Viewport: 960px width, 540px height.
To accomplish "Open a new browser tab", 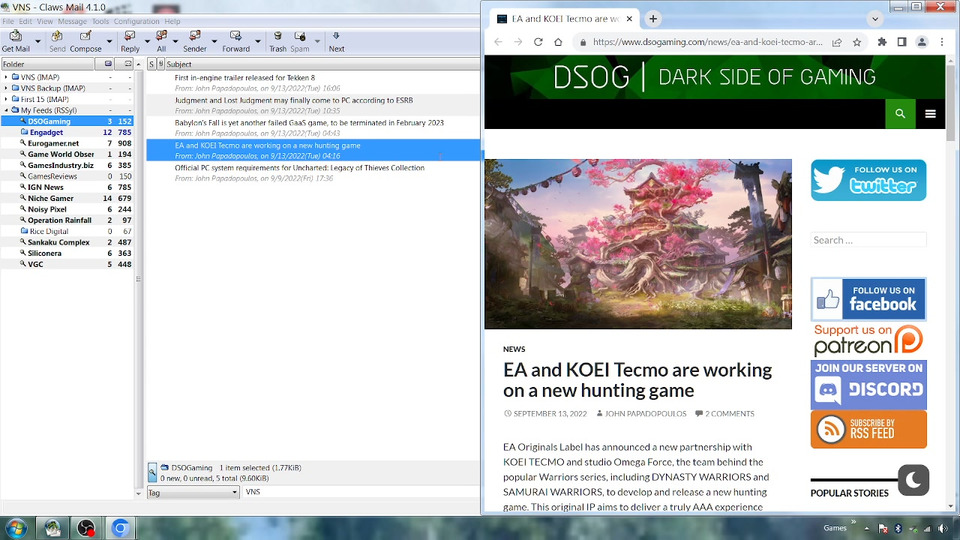I will point(653,19).
